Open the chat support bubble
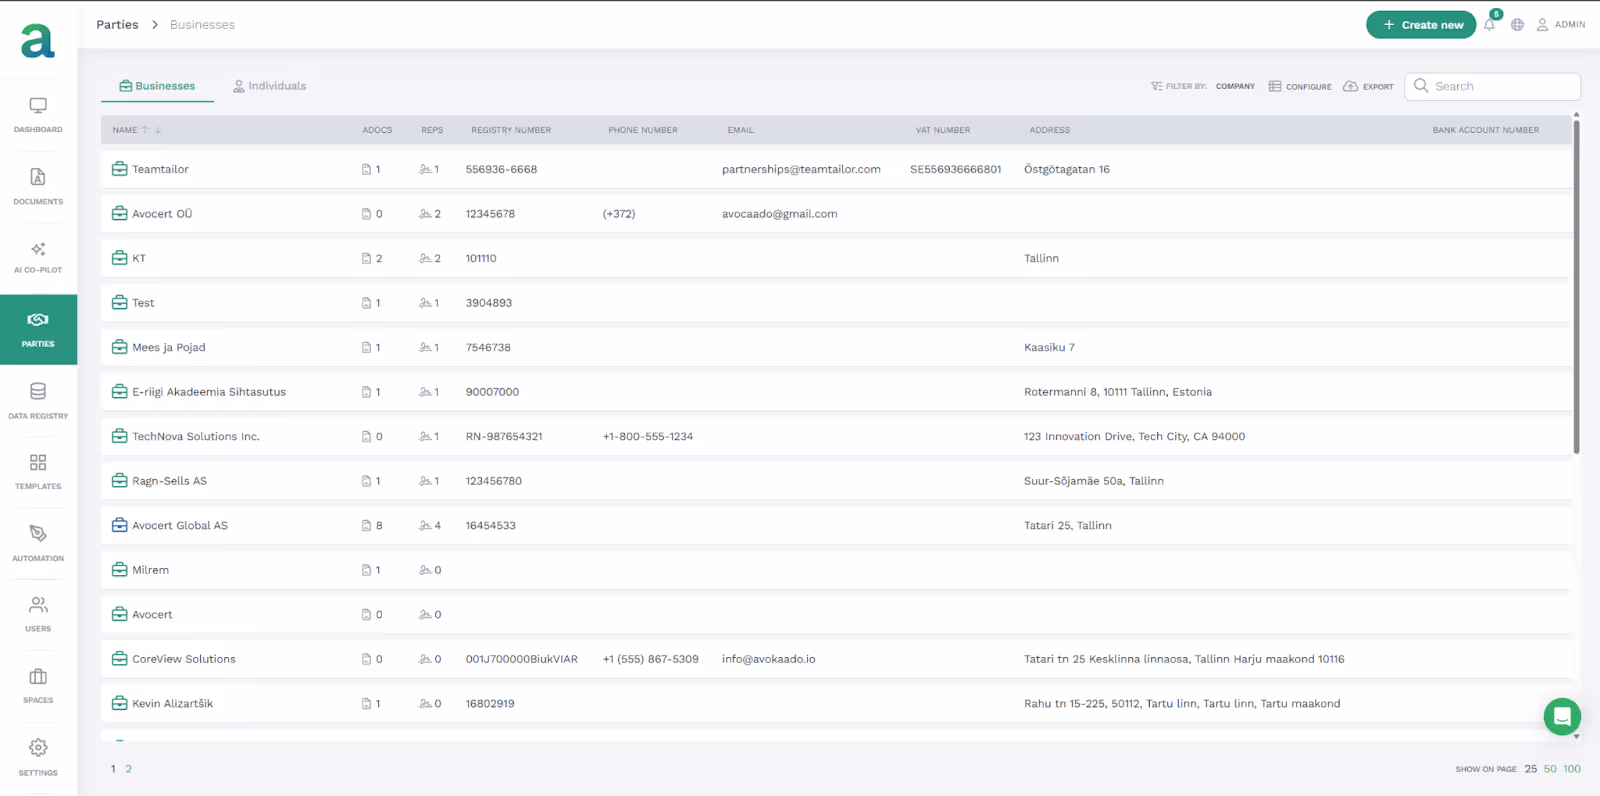The image size is (1600, 796). (x=1562, y=716)
